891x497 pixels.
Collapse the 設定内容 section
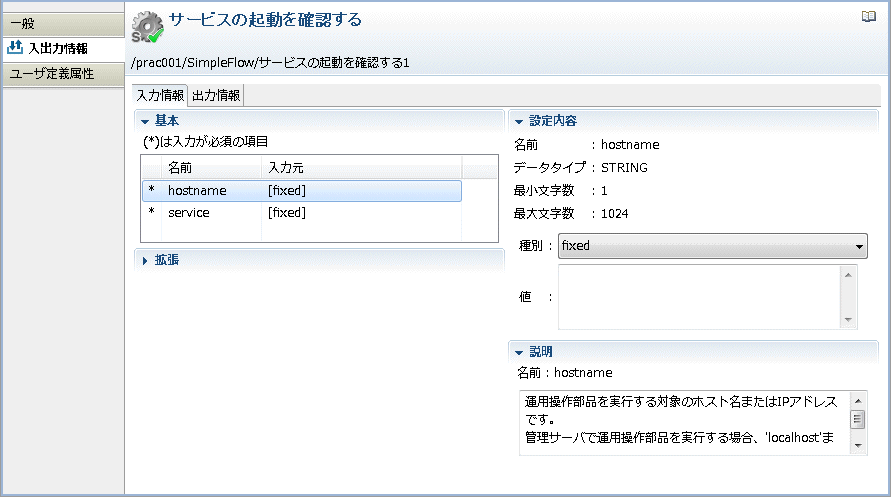click(x=519, y=122)
